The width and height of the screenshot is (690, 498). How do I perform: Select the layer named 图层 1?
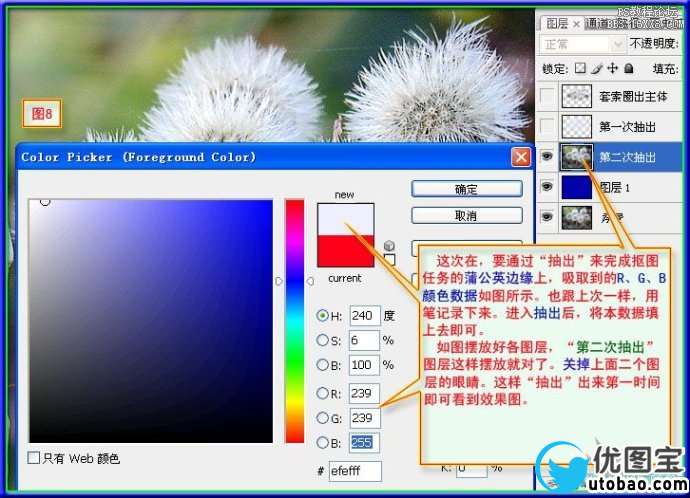click(615, 188)
